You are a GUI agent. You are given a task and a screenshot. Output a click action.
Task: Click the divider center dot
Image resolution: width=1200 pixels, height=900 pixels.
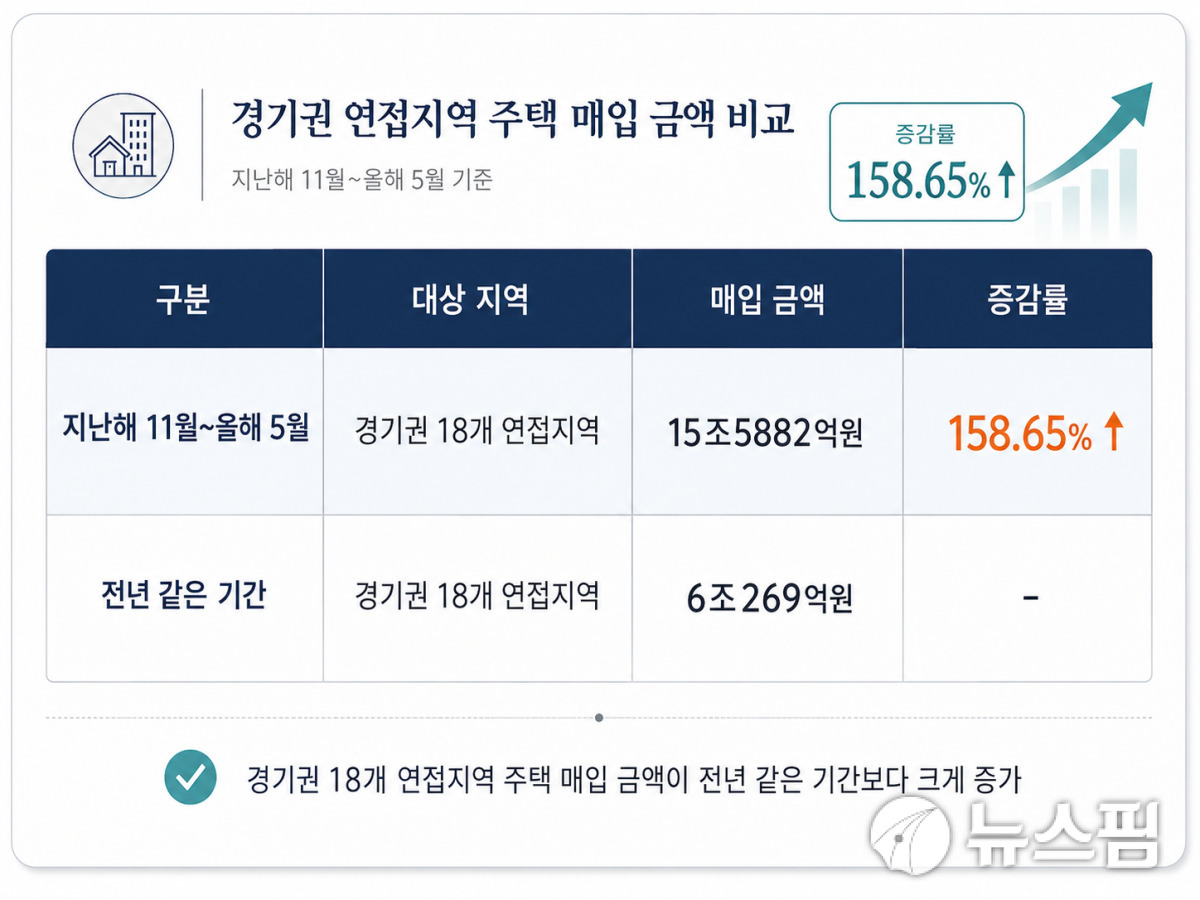(599, 717)
